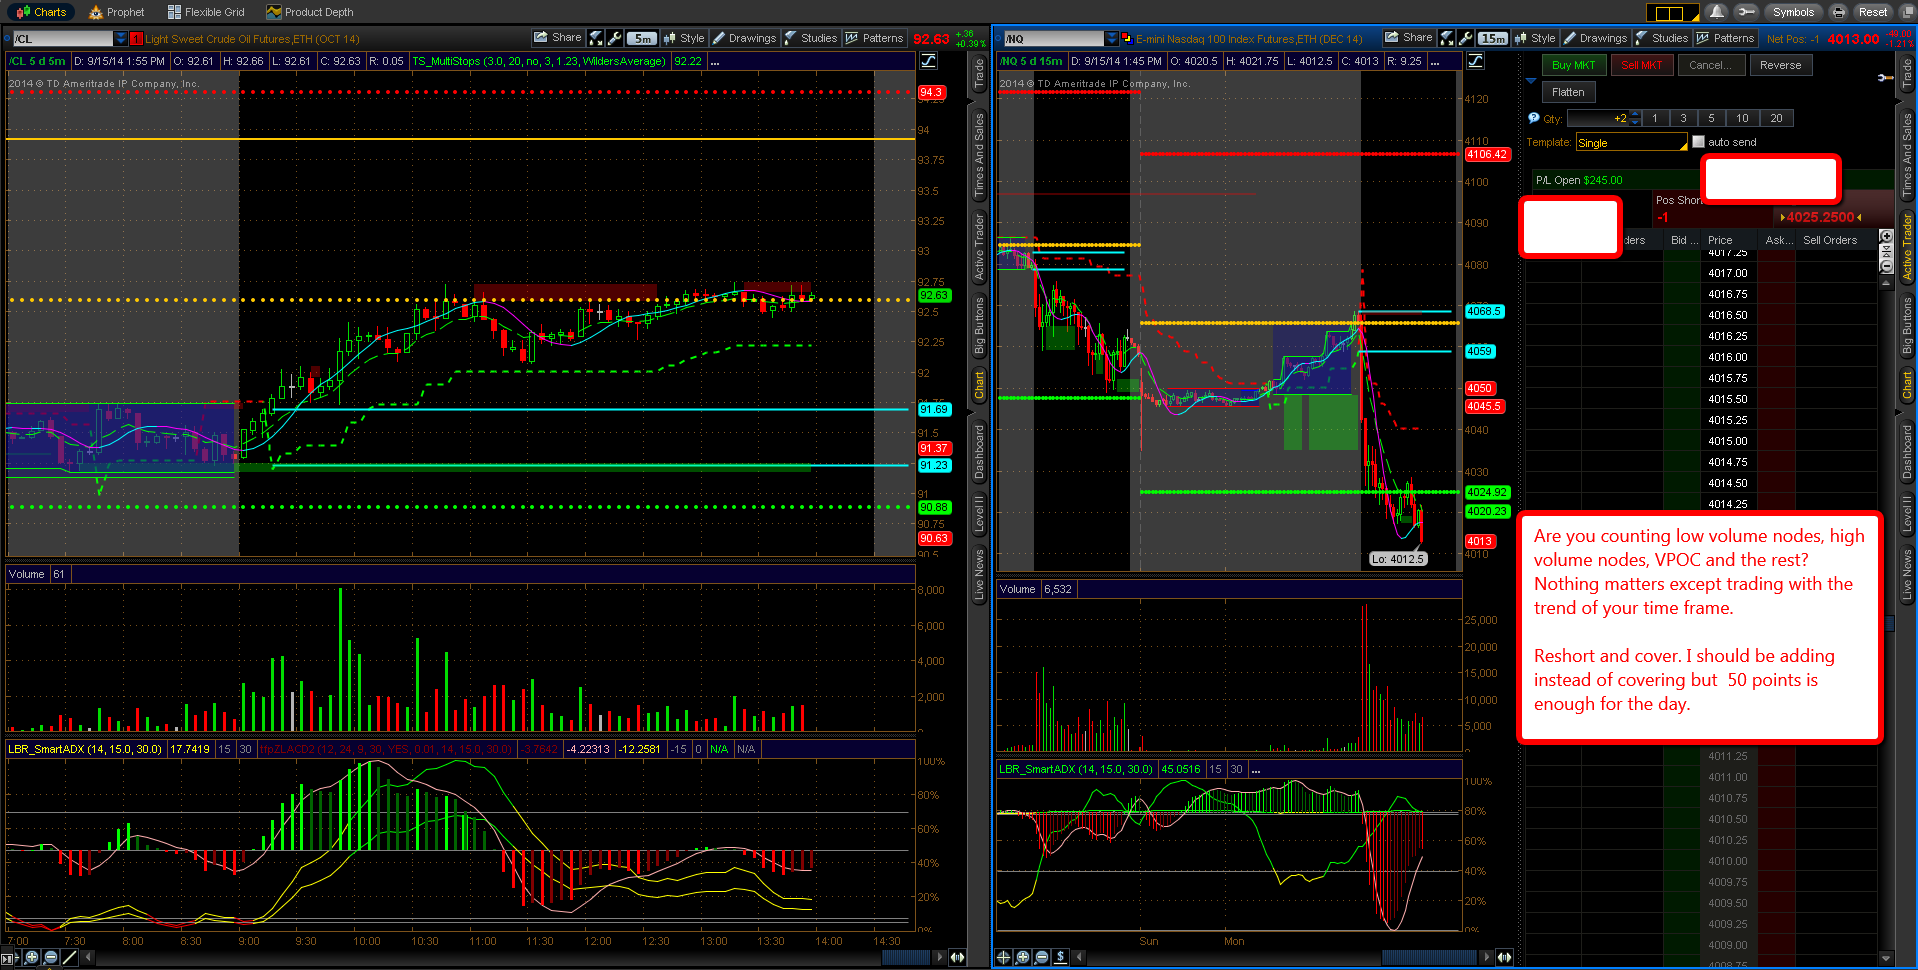Set quantity to 5
Viewport: 1918px width, 970px height.
[1711, 118]
